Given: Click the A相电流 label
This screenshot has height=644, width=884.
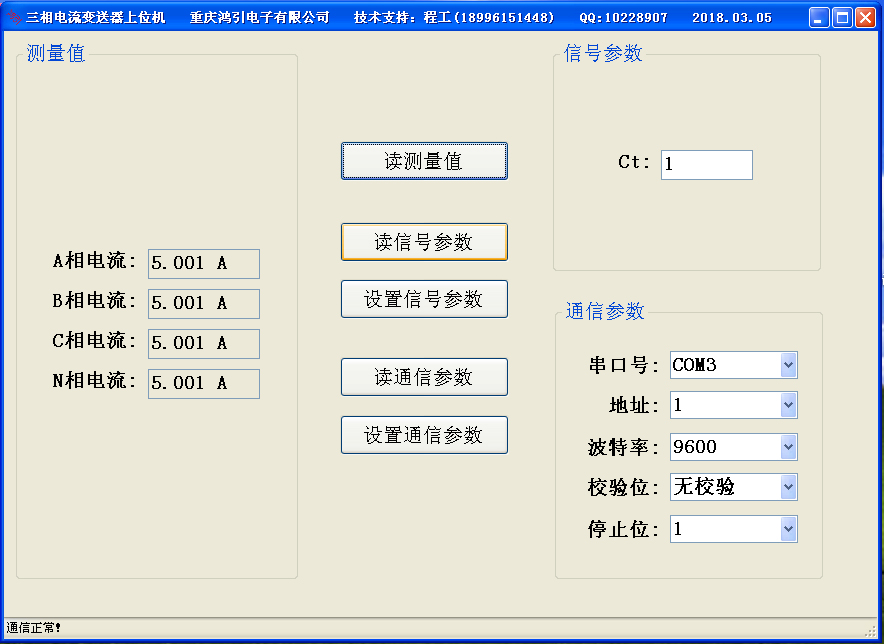Looking at the screenshot, I should point(94,261).
